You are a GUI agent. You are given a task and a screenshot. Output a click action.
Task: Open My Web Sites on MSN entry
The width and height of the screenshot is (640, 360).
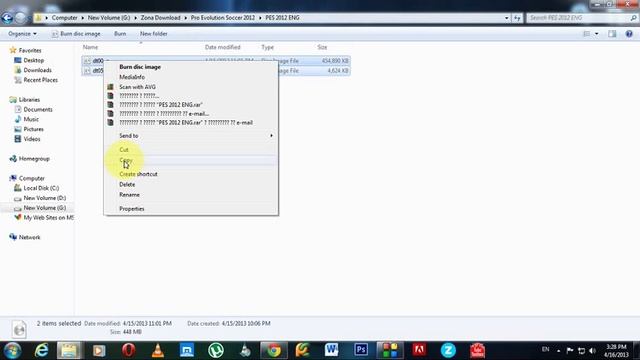coord(48,218)
